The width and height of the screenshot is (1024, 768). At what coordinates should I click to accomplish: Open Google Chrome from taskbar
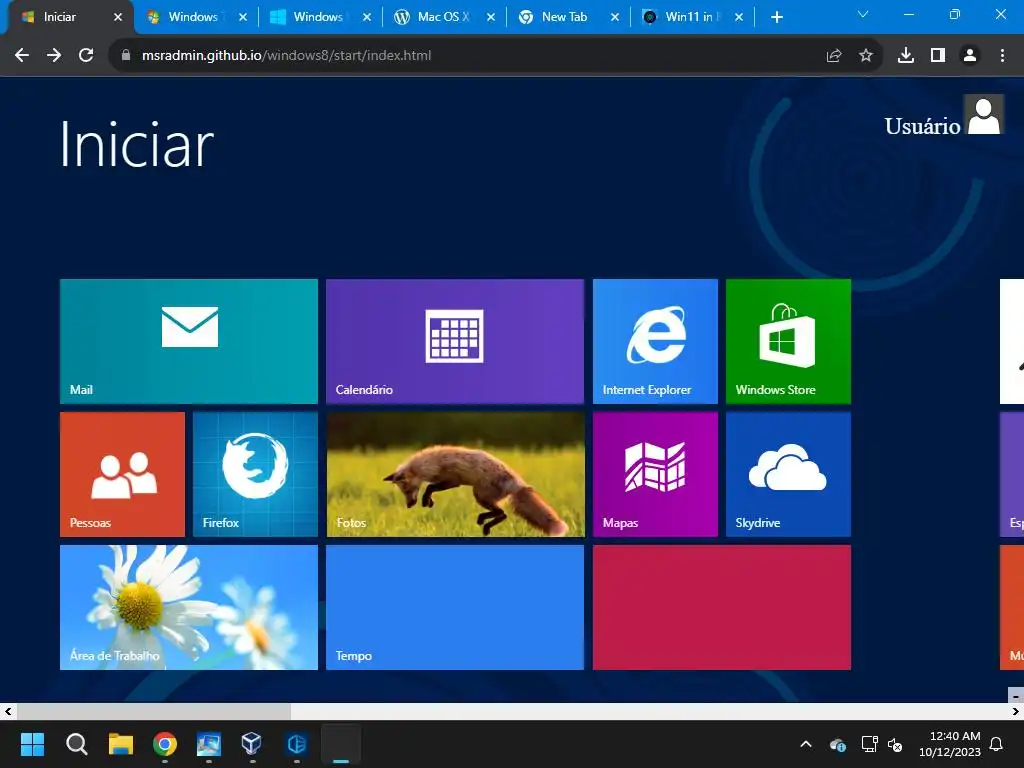point(165,744)
